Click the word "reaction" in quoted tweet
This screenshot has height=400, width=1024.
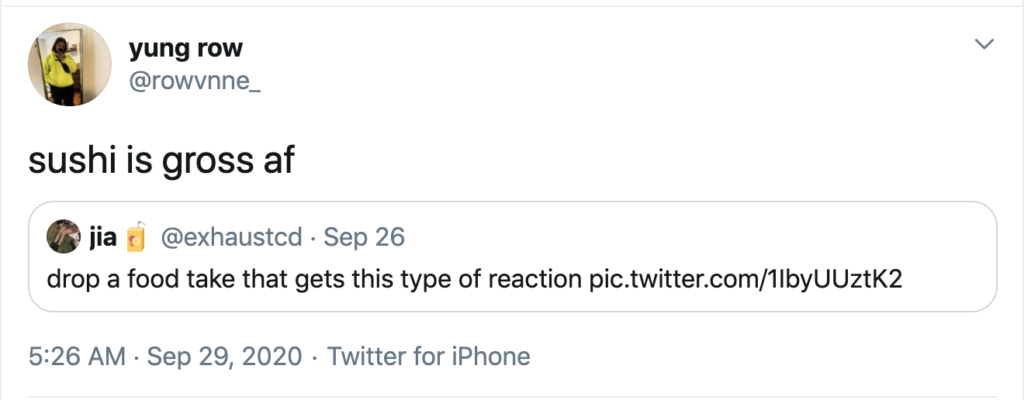534,277
